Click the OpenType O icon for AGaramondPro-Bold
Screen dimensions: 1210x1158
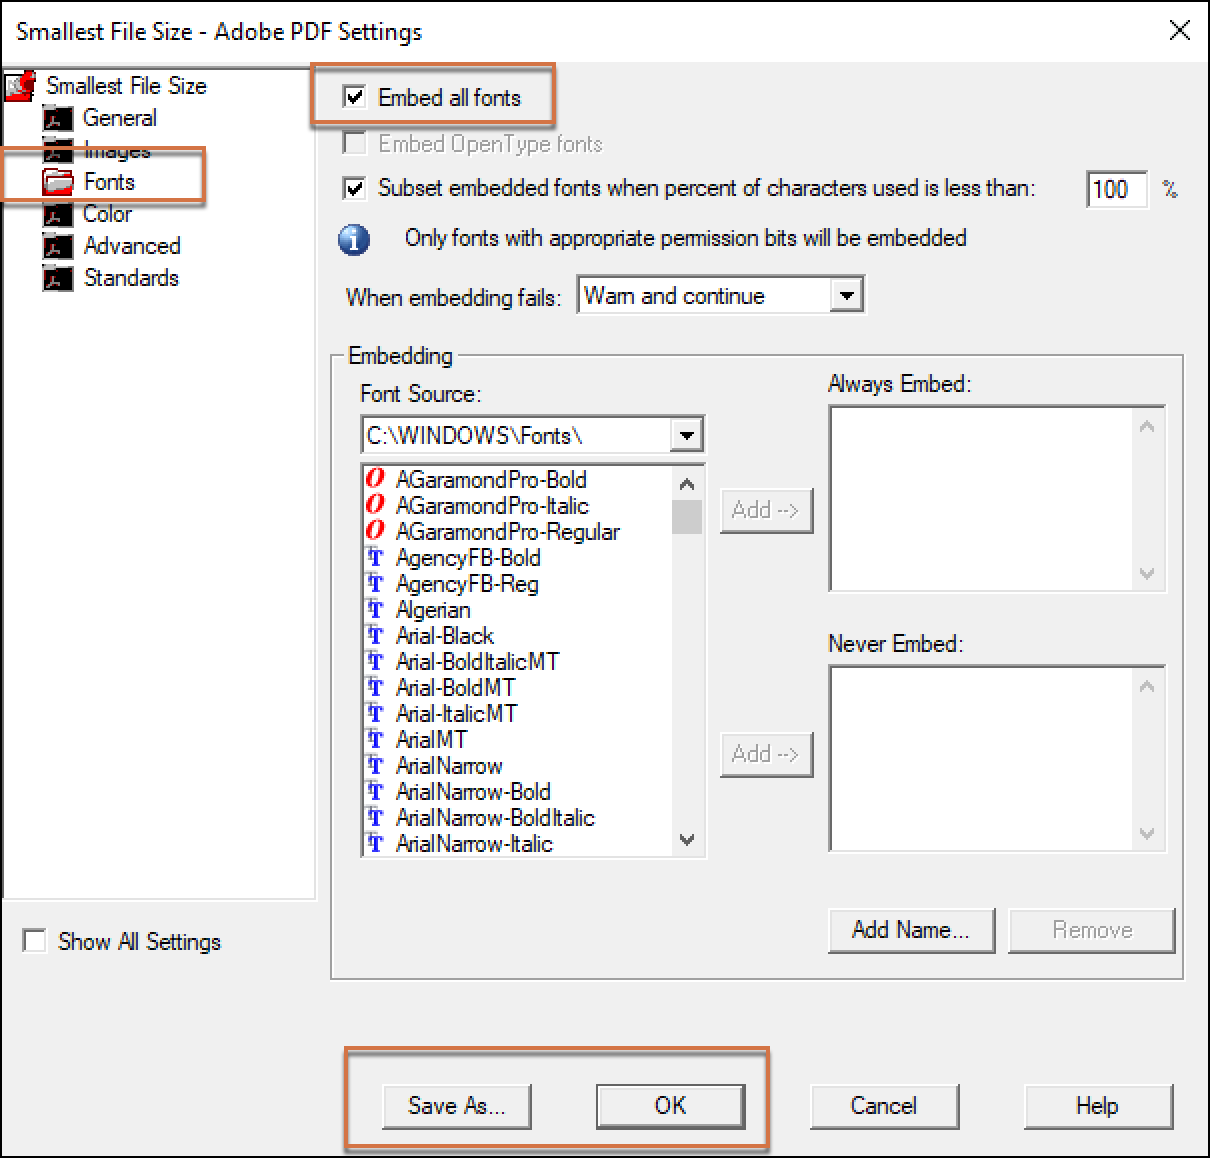[x=375, y=479]
